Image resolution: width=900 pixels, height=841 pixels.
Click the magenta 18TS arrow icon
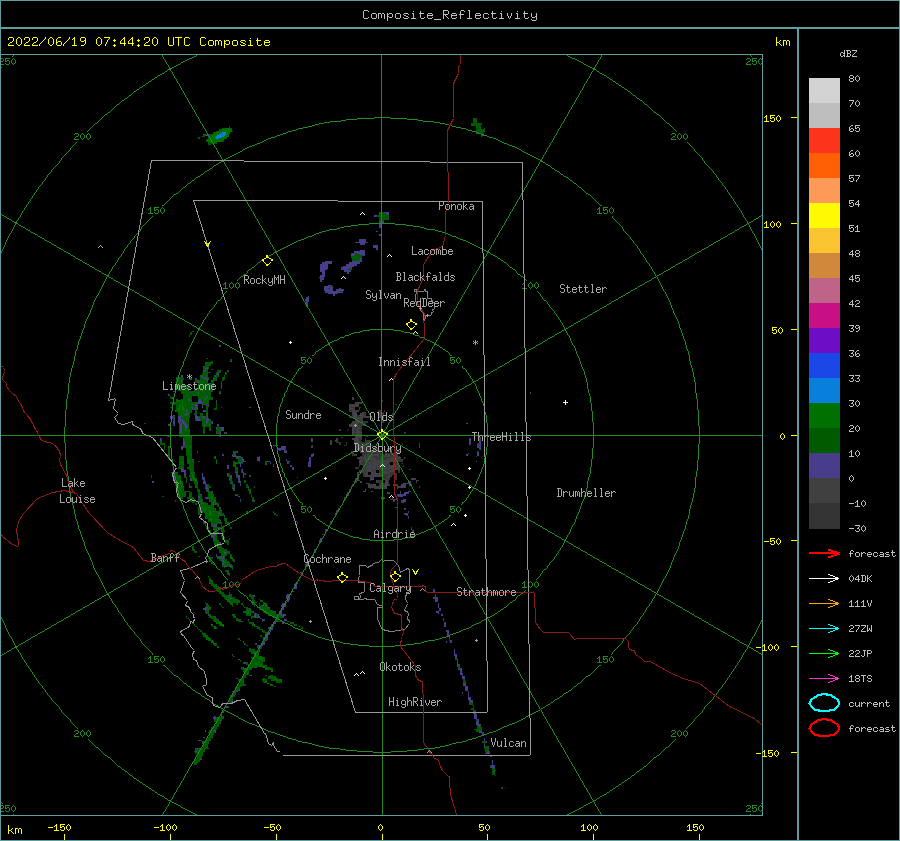pos(824,679)
